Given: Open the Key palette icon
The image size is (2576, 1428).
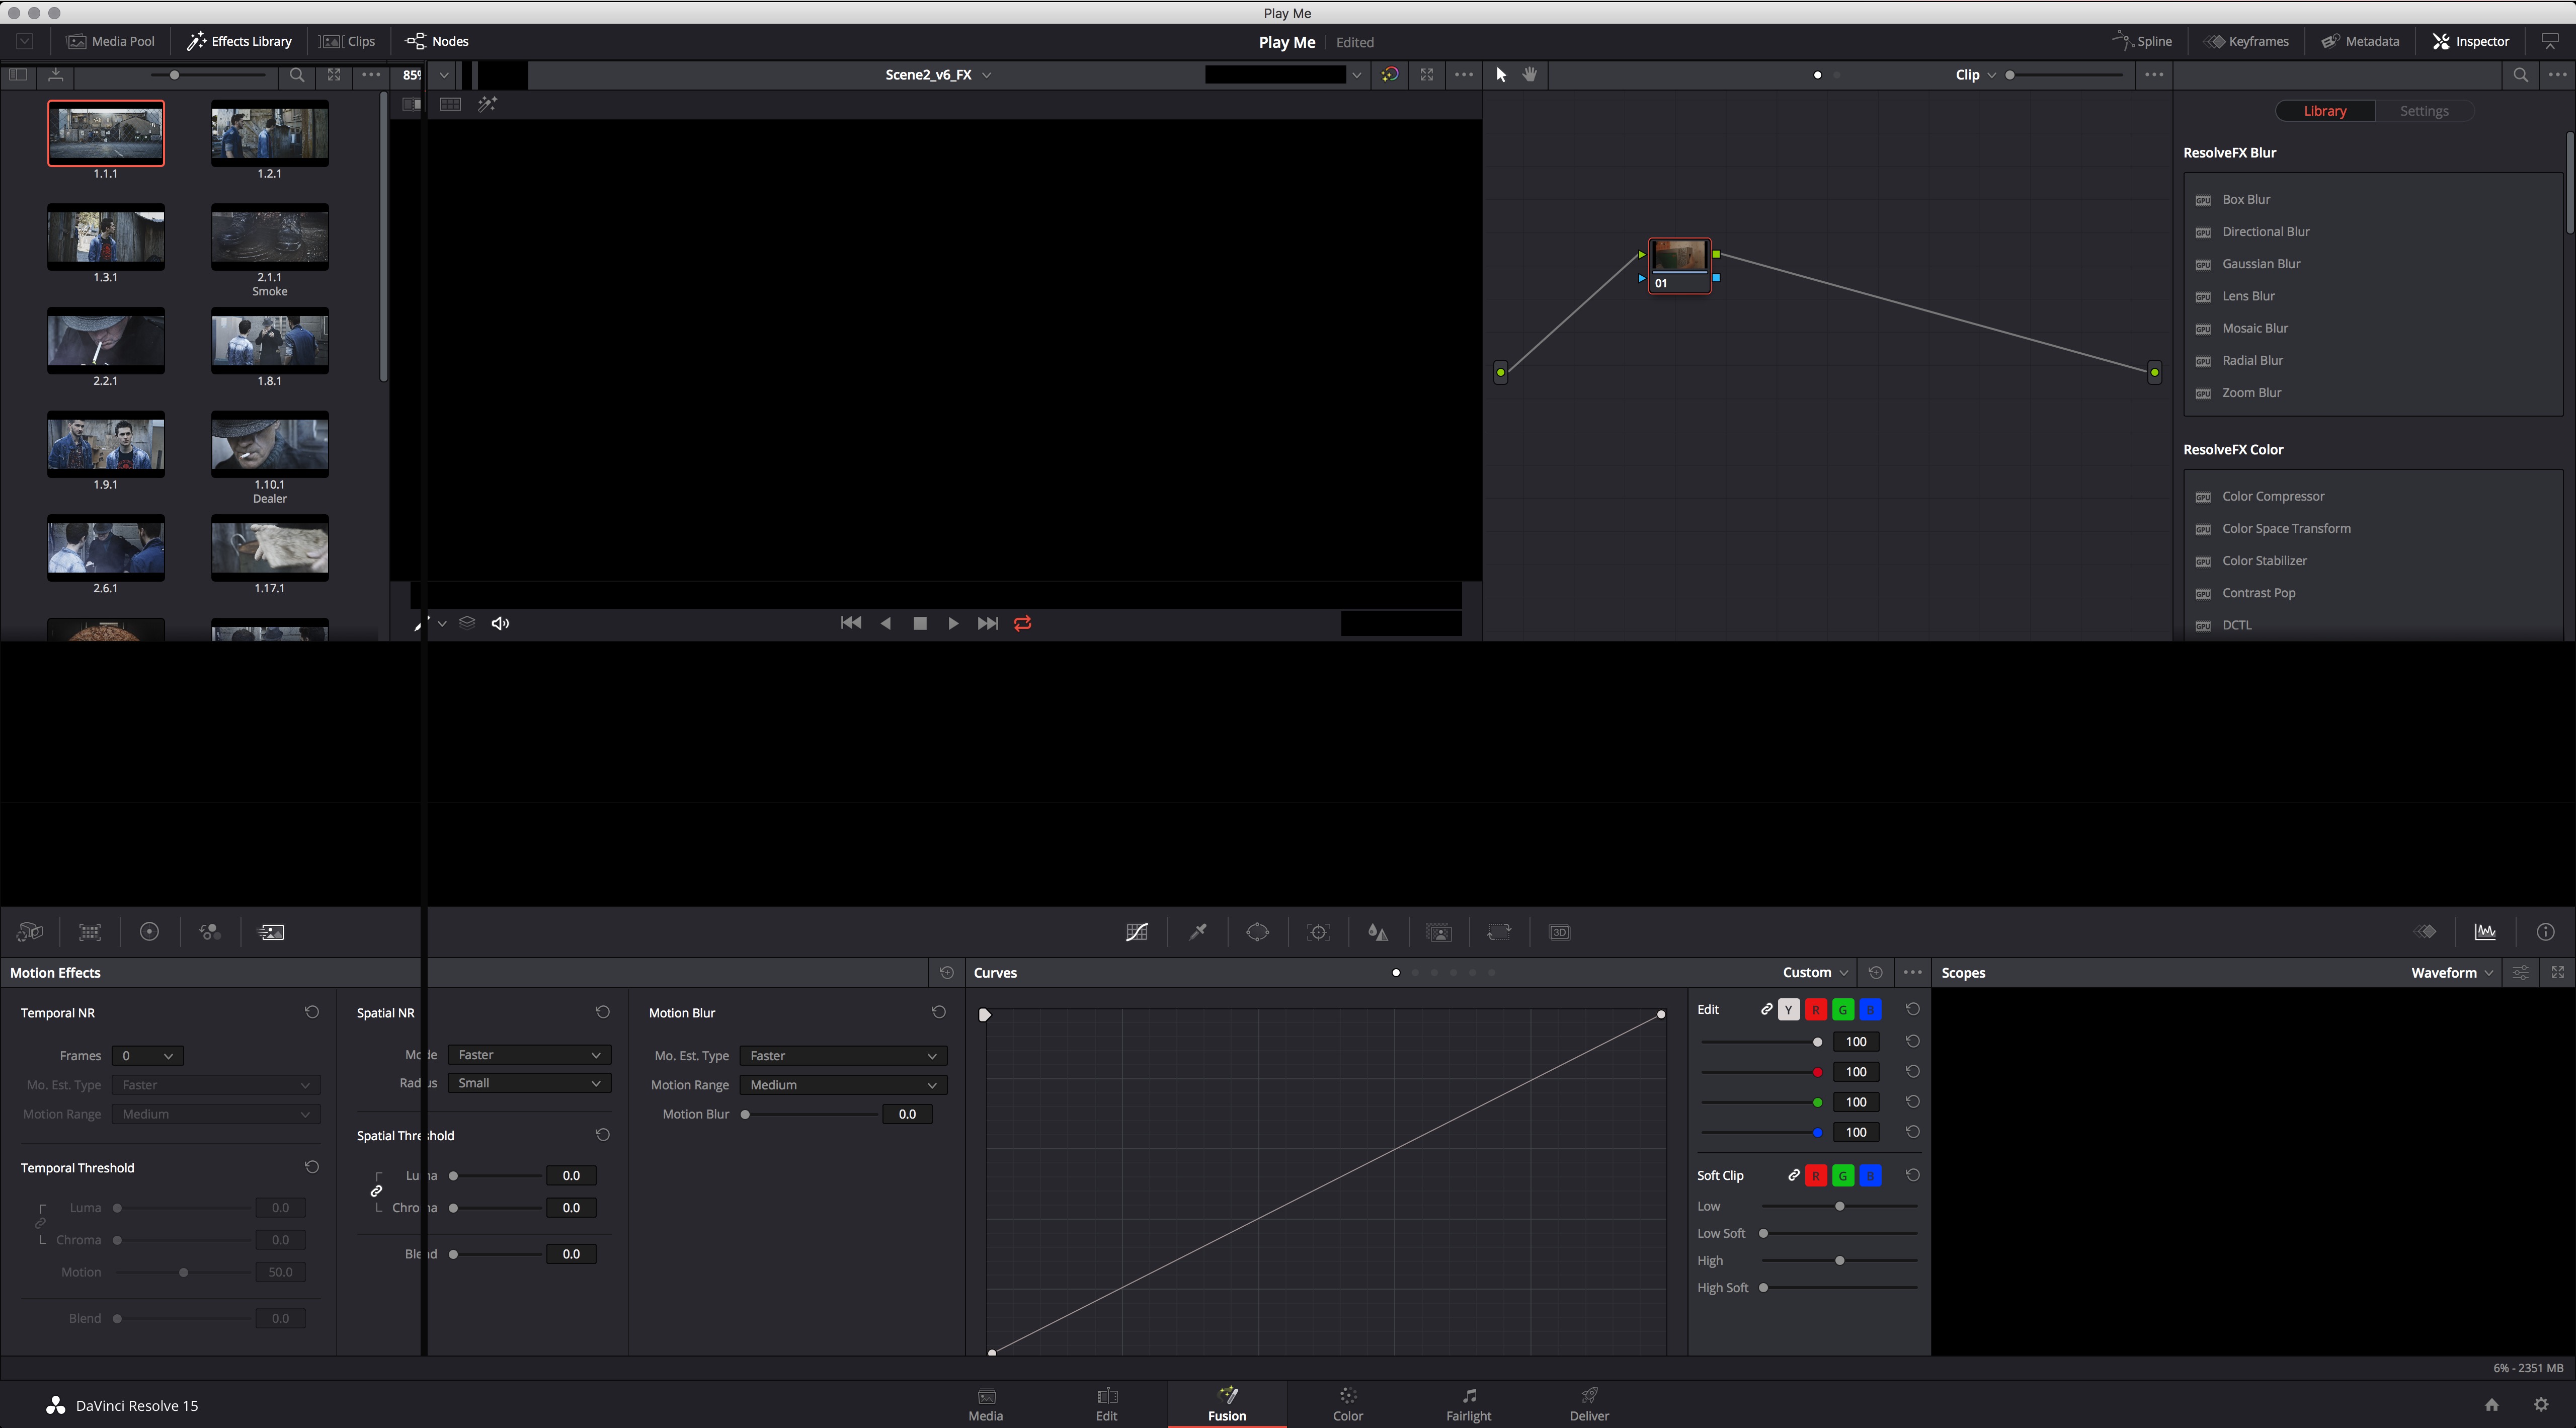Looking at the screenshot, I should pos(1439,932).
